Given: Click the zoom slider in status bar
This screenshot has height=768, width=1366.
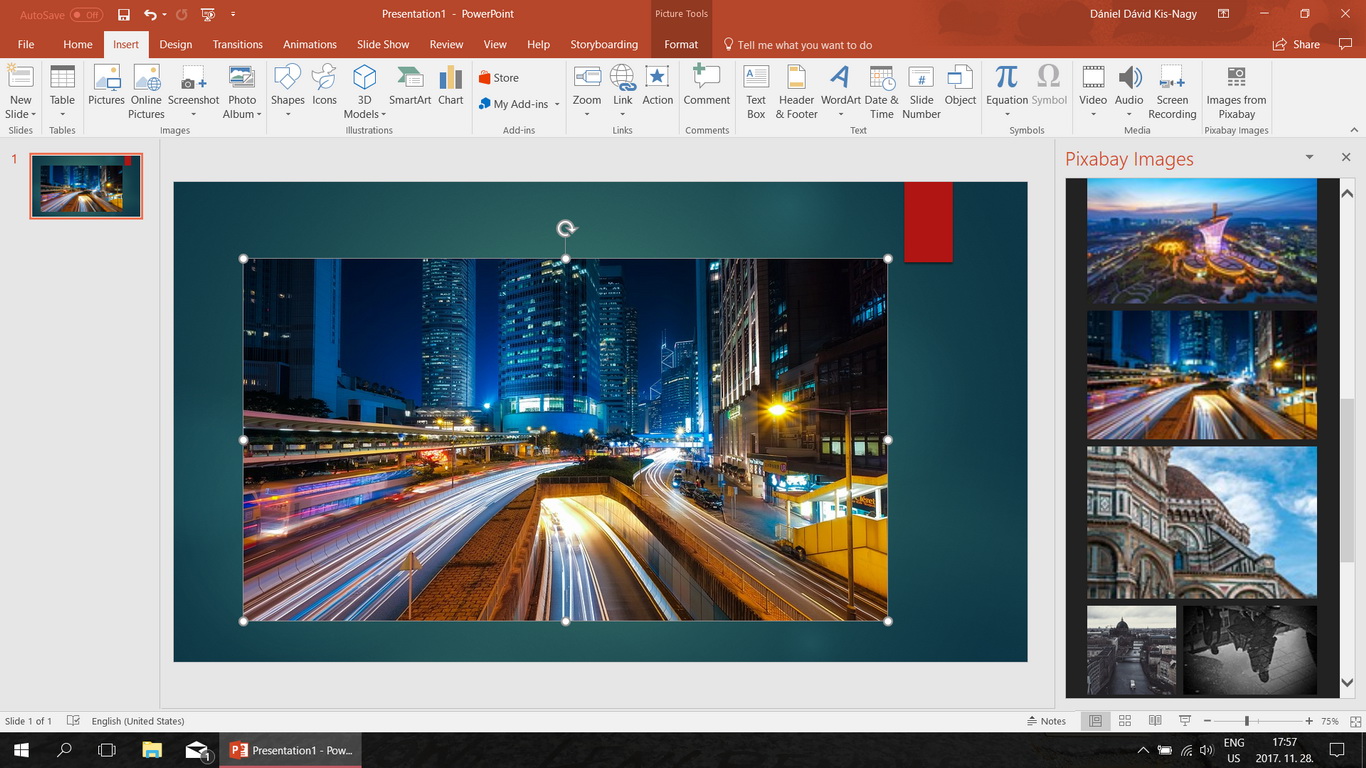Looking at the screenshot, I should (1247, 721).
